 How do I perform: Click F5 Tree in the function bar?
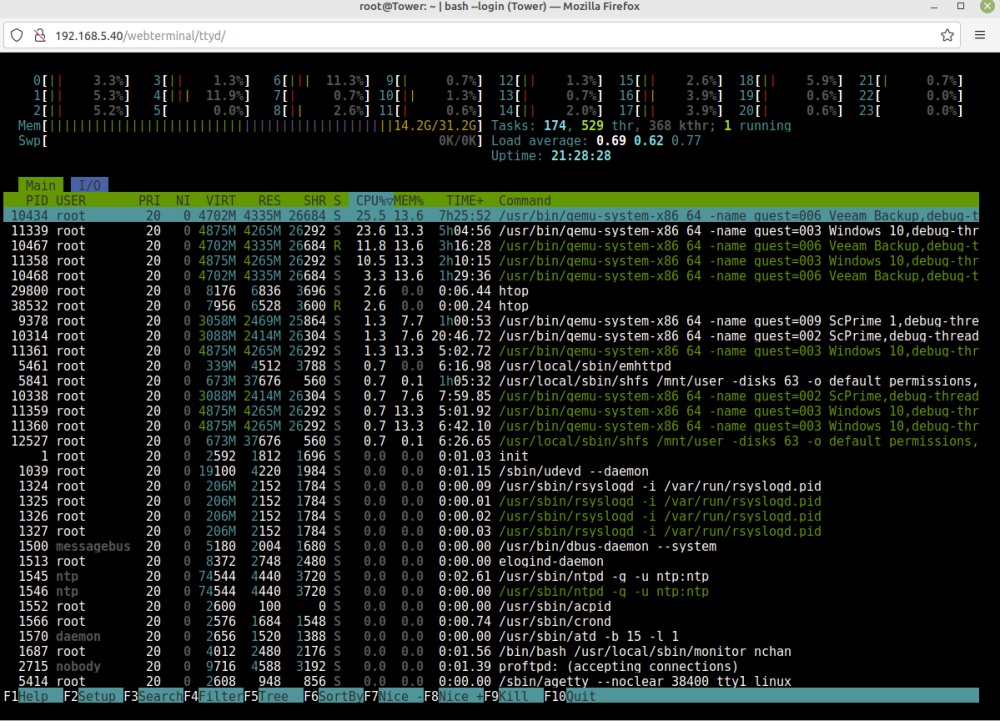point(274,696)
